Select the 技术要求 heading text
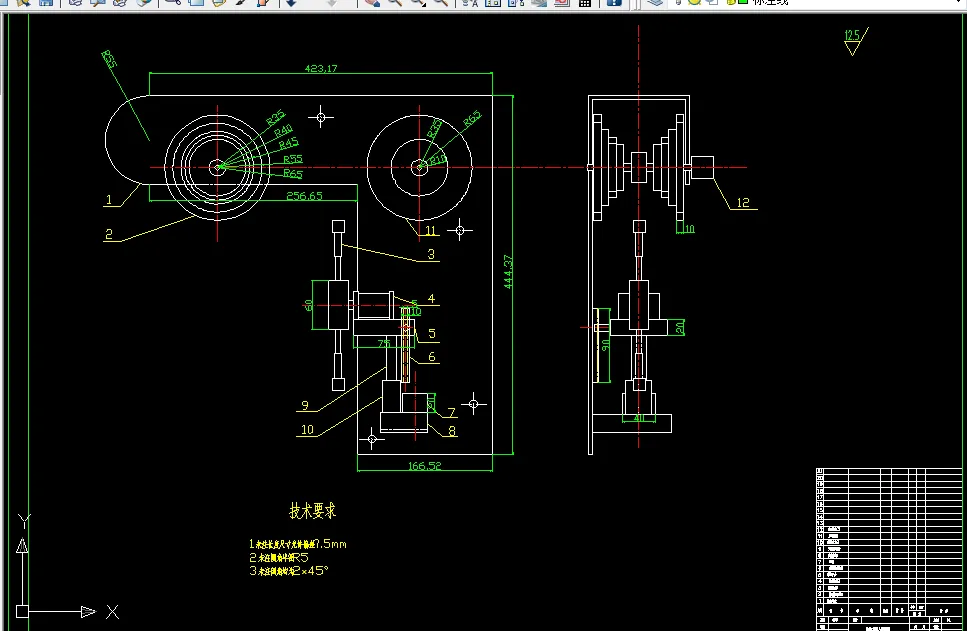Image resolution: width=967 pixels, height=631 pixels. click(x=313, y=511)
